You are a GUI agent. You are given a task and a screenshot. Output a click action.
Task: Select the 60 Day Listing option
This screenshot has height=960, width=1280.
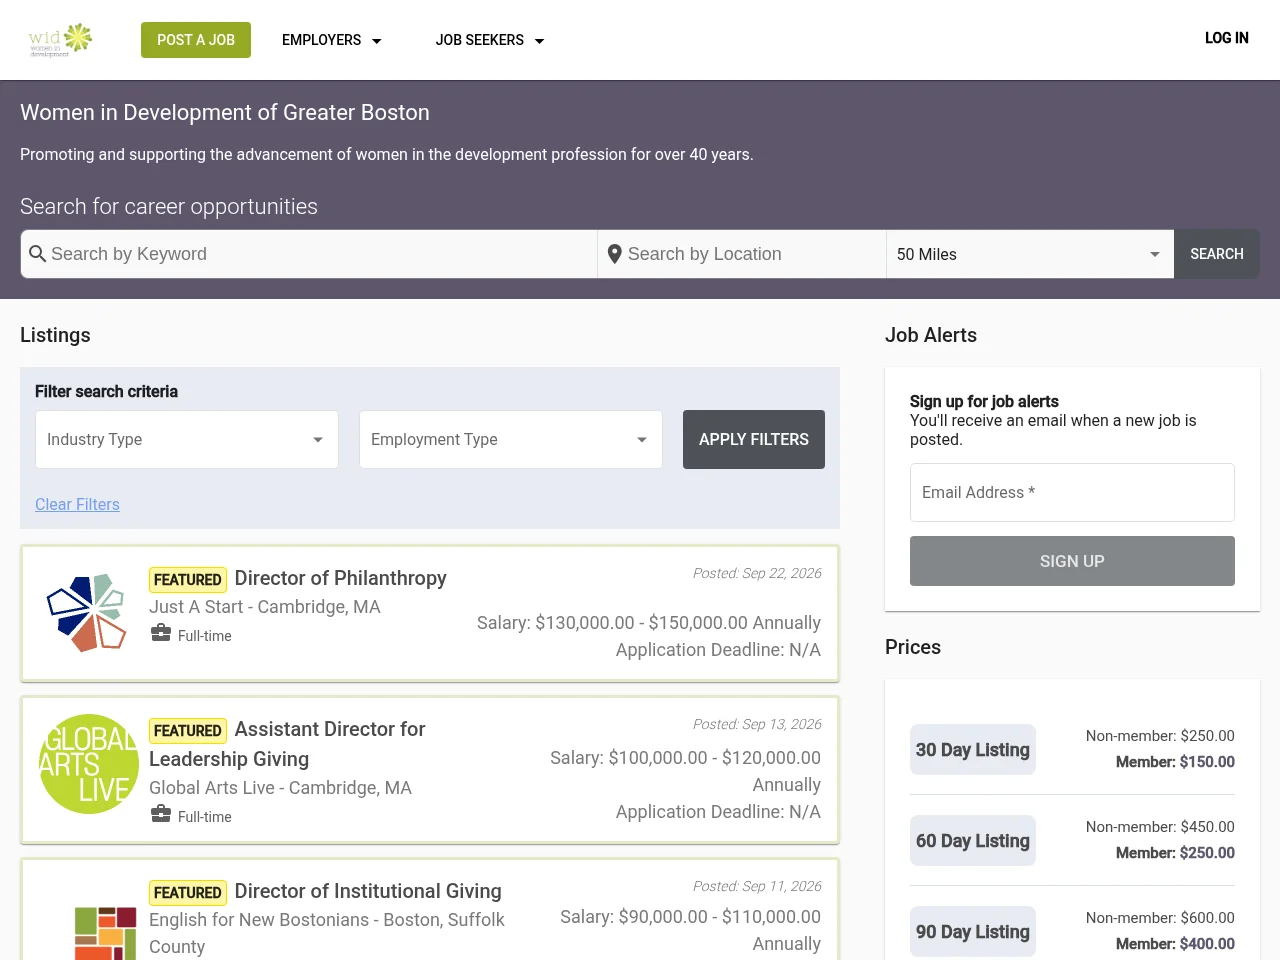(x=973, y=841)
